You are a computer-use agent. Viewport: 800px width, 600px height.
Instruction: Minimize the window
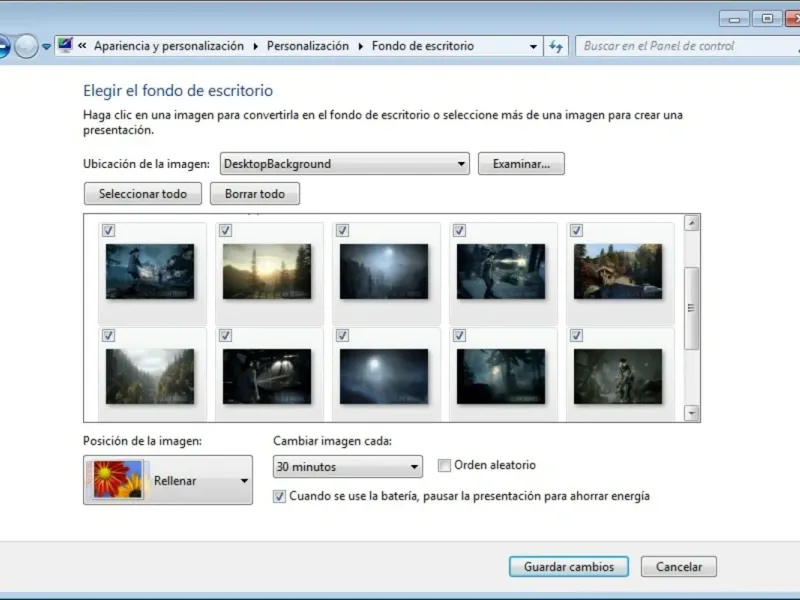(734, 19)
